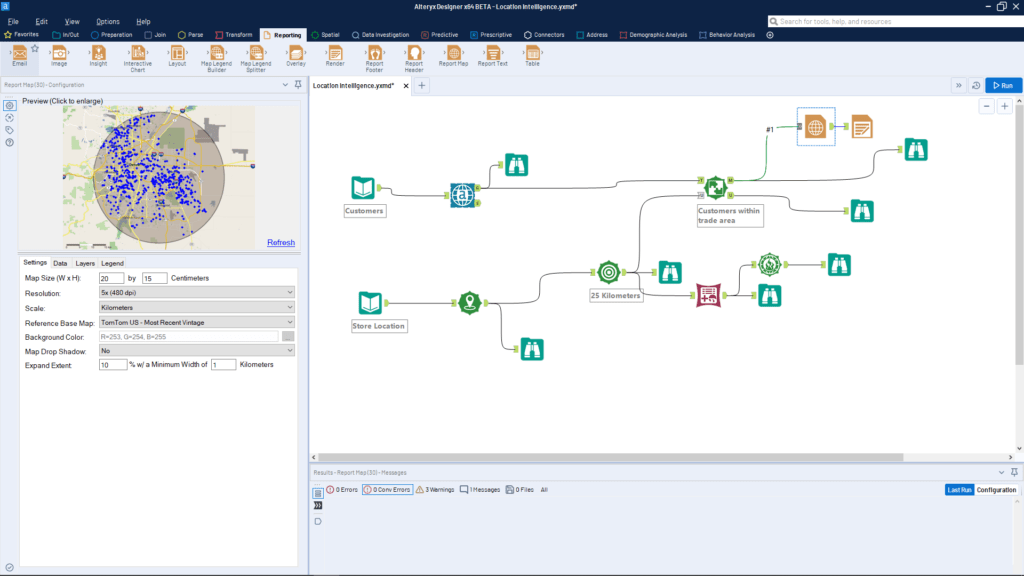Image resolution: width=1024 pixels, height=576 pixels.
Task: Open the Map Drop Shadow dropdown
Action: pyautogui.click(x=197, y=351)
